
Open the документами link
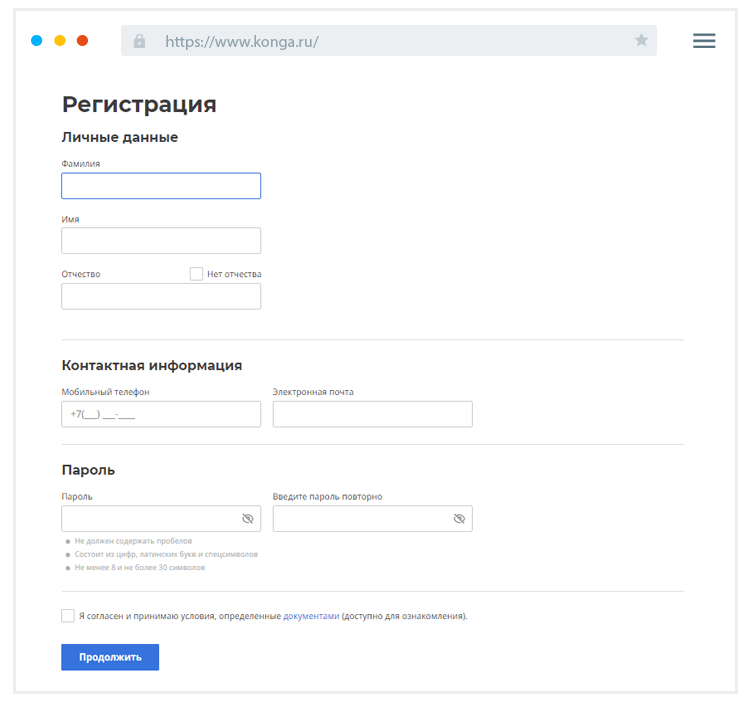(311, 616)
